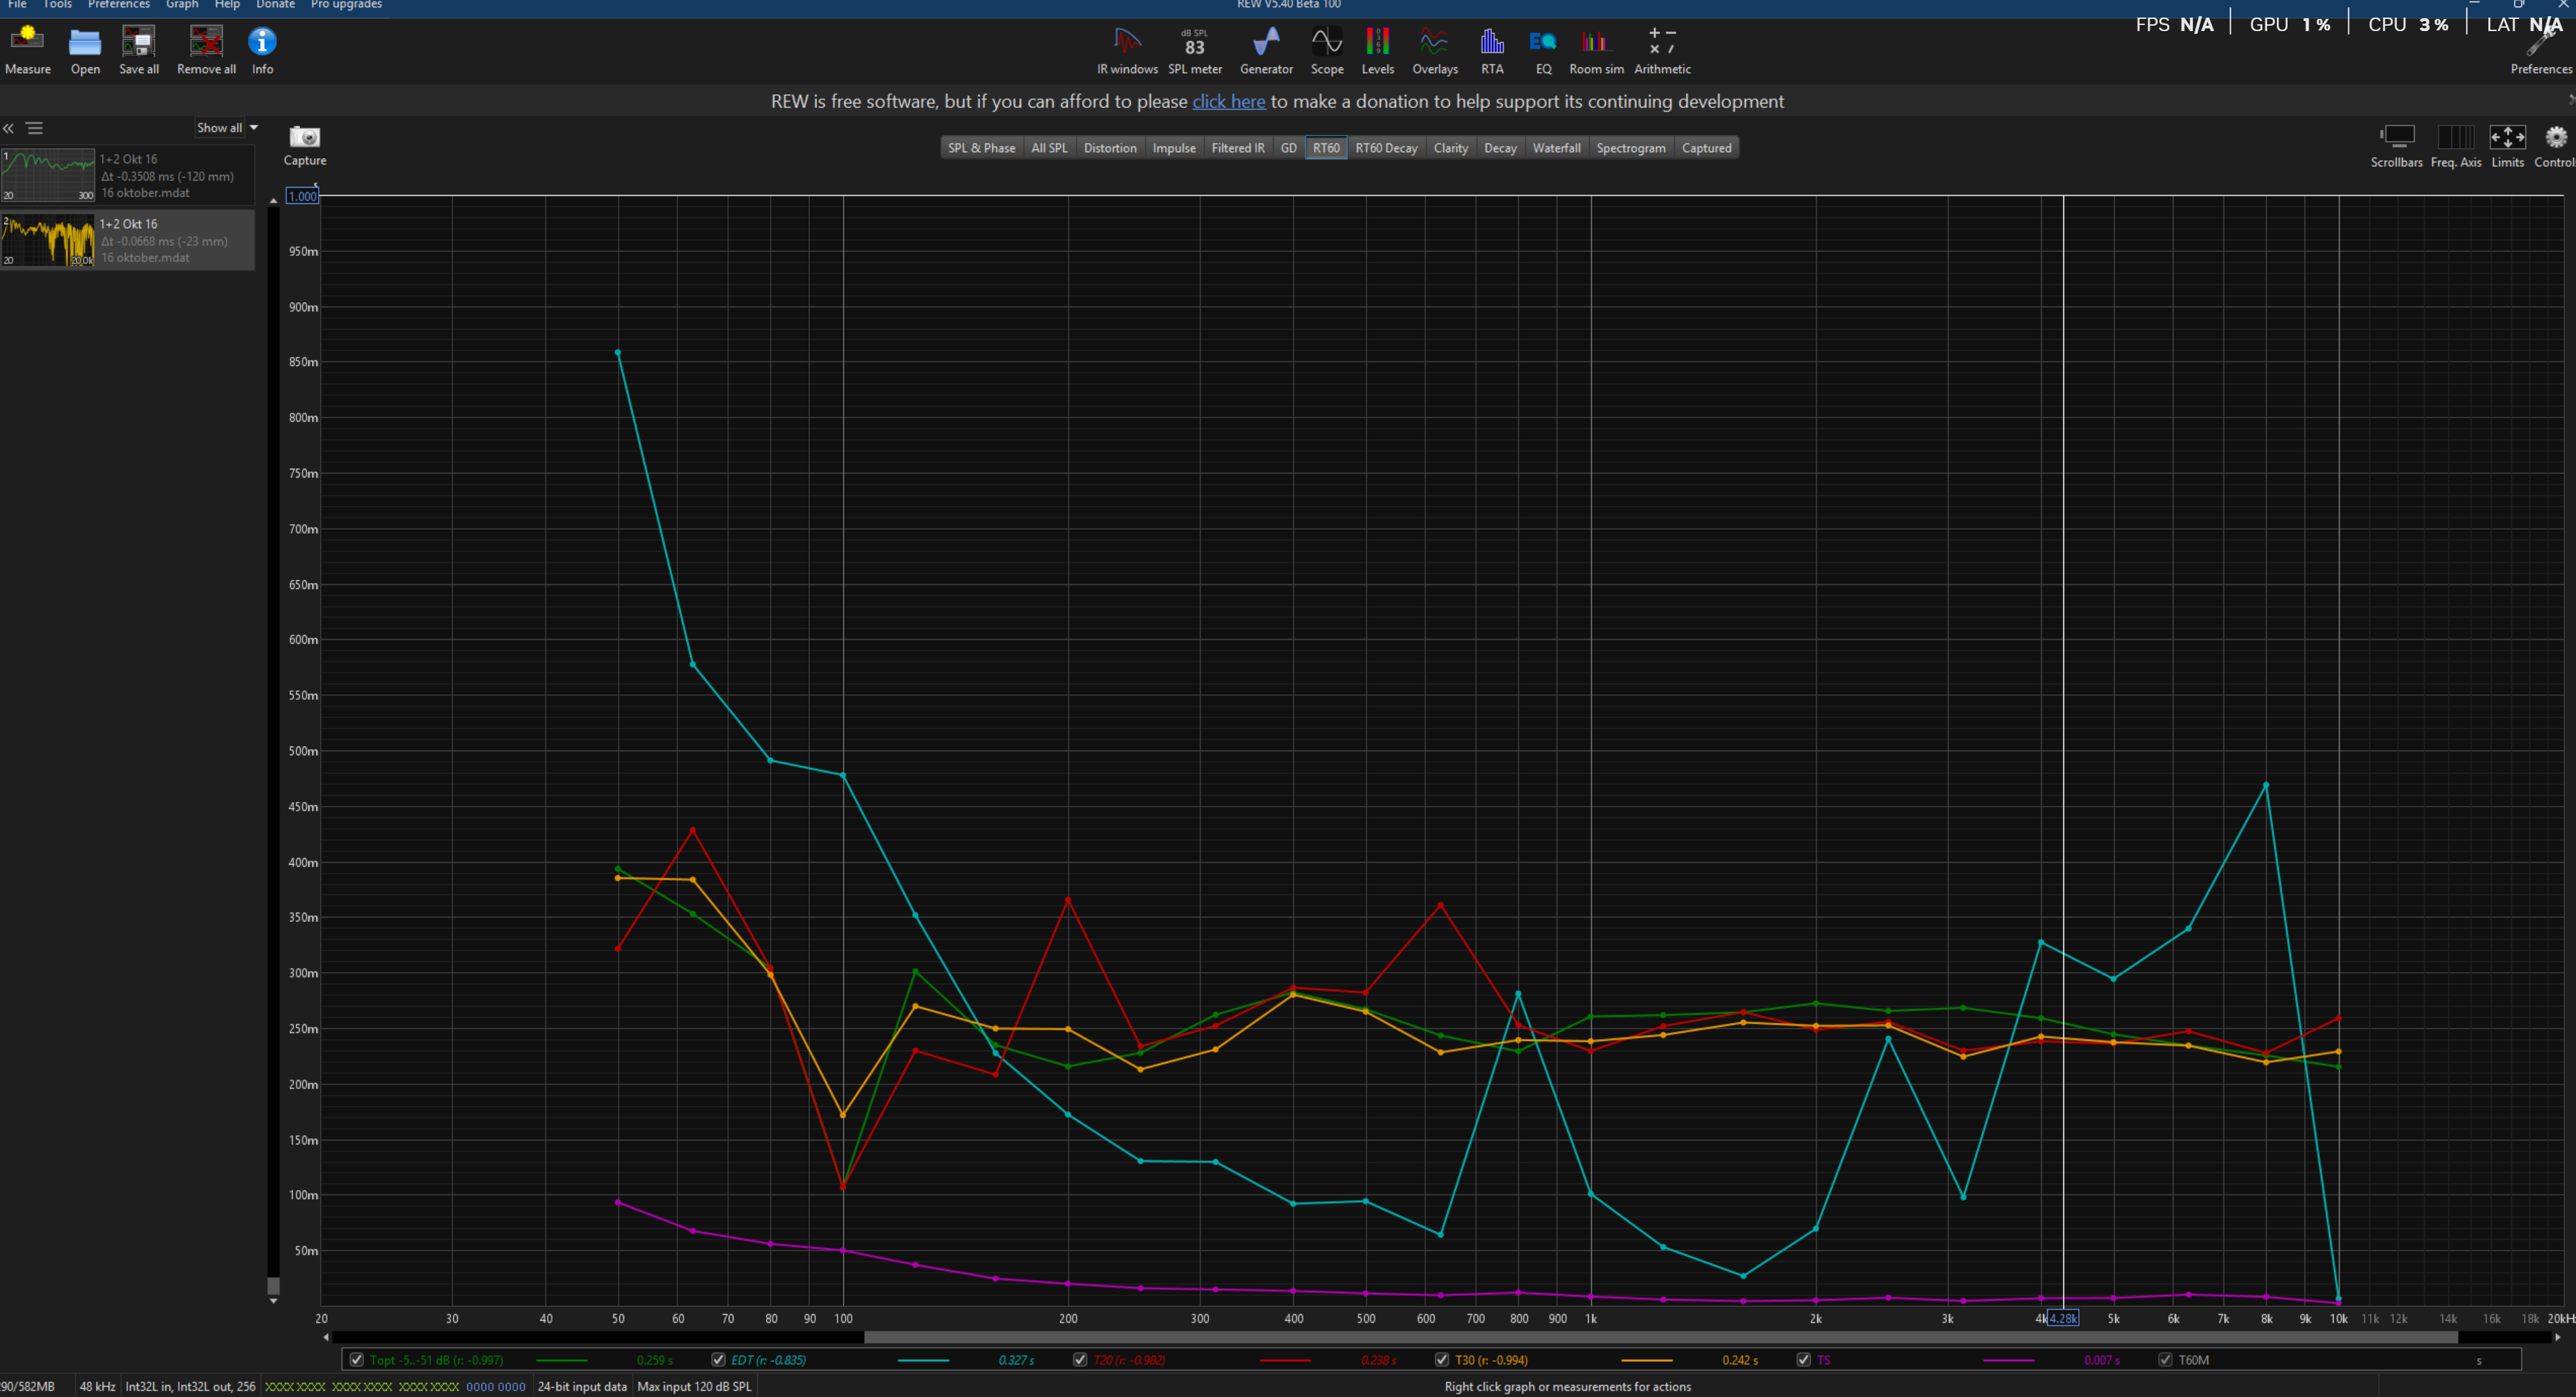Click the Capture camera icon
Viewport: 2576px width, 1397px height.
304,137
